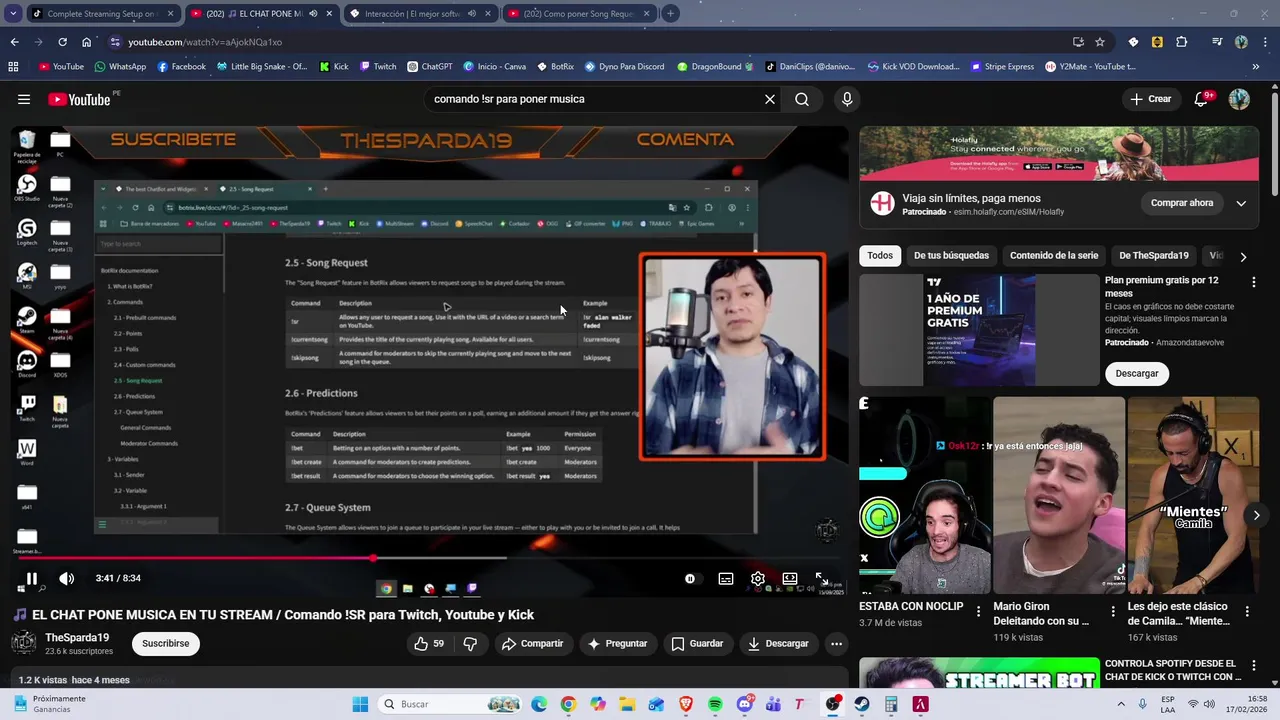The width and height of the screenshot is (1280, 720).
Task: Open Steam from the taskbar
Action: (862, 704)
